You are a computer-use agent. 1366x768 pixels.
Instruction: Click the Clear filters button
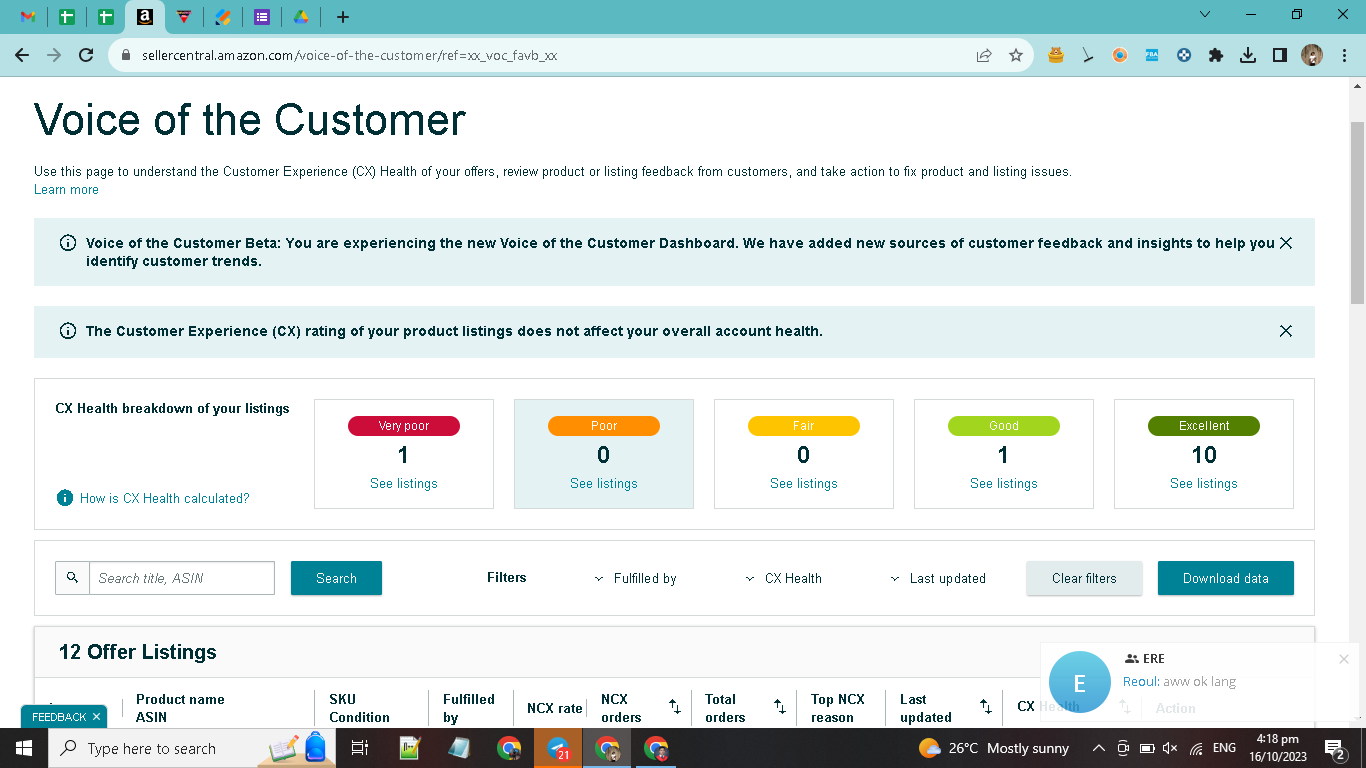[x=1084, y=578]
